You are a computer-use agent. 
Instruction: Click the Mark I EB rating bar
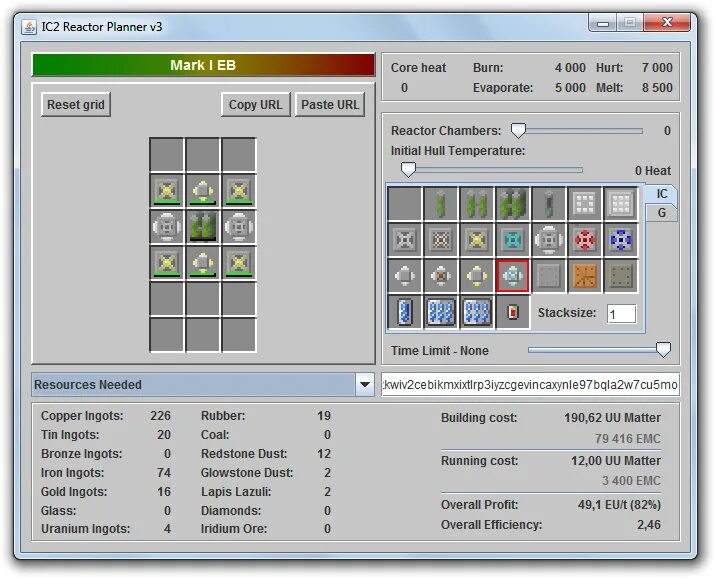pyautogui.click(x=203, y=65)
